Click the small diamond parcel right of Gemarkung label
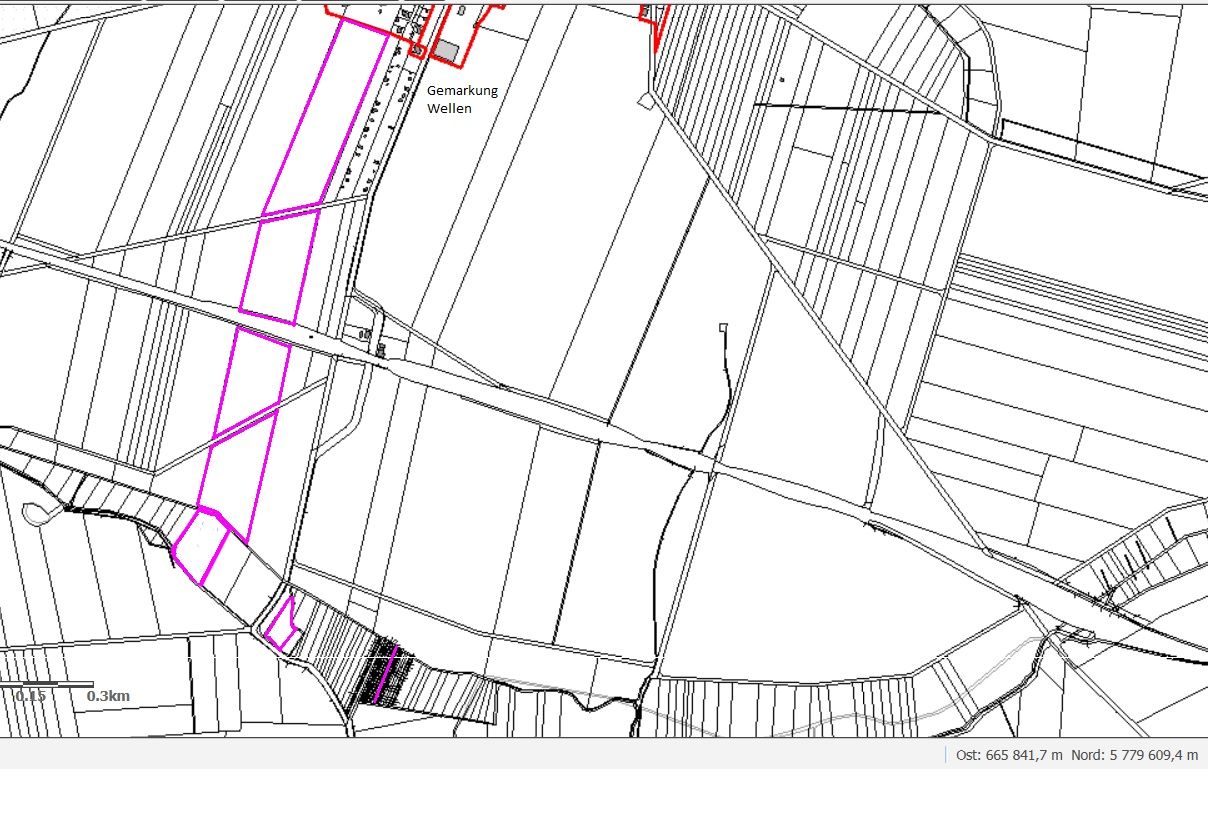This screenshot has width=1208, height=828. 645,100
